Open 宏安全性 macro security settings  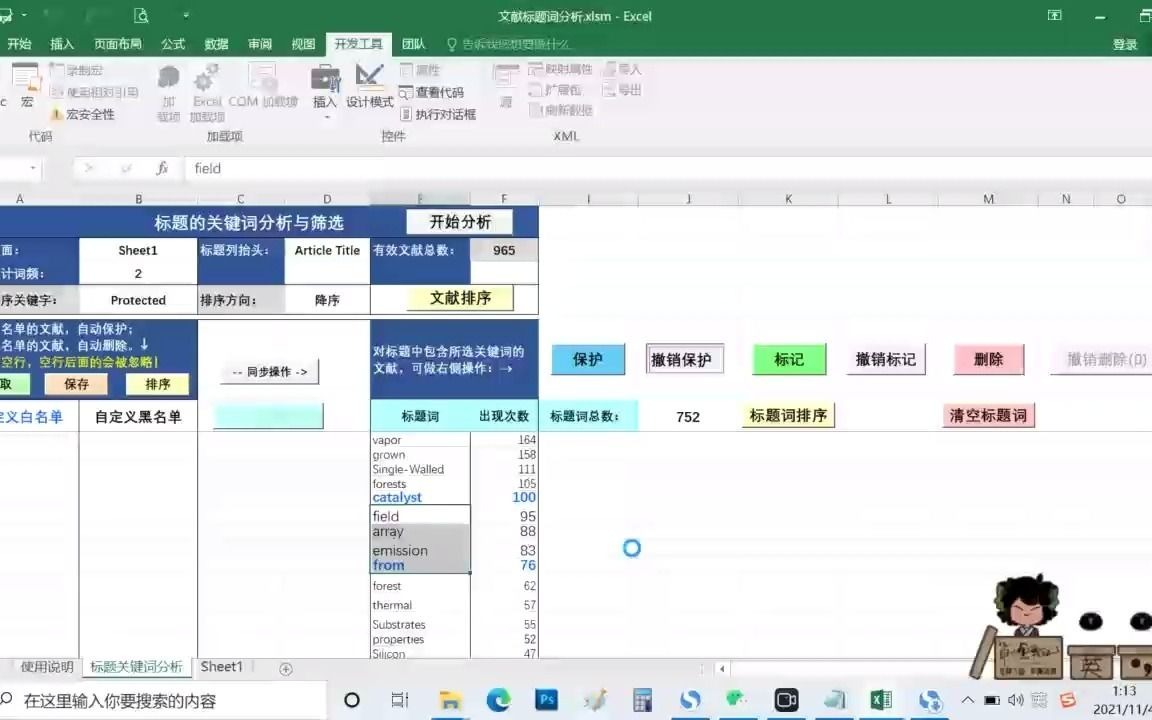click(x=88, y=114)
